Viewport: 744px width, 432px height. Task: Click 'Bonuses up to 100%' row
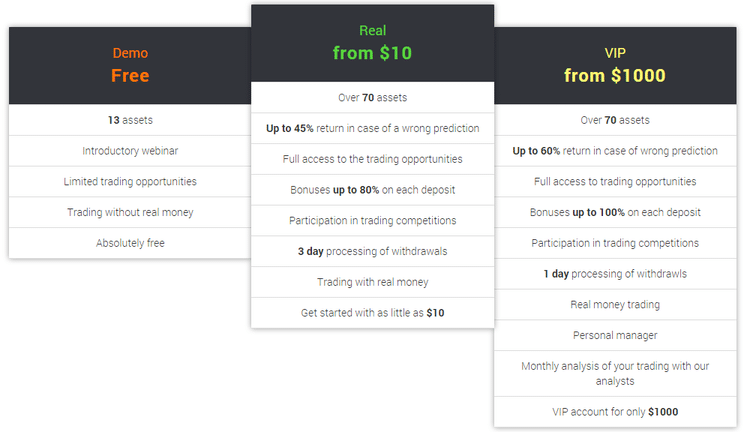click(x=615, y=212)
